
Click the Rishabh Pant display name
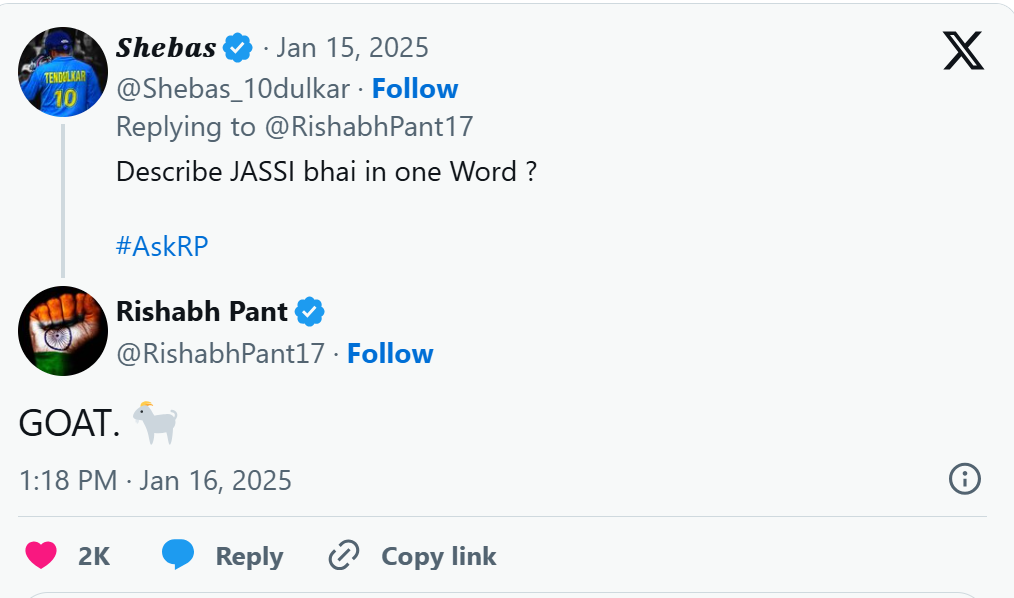click(202, 312)
